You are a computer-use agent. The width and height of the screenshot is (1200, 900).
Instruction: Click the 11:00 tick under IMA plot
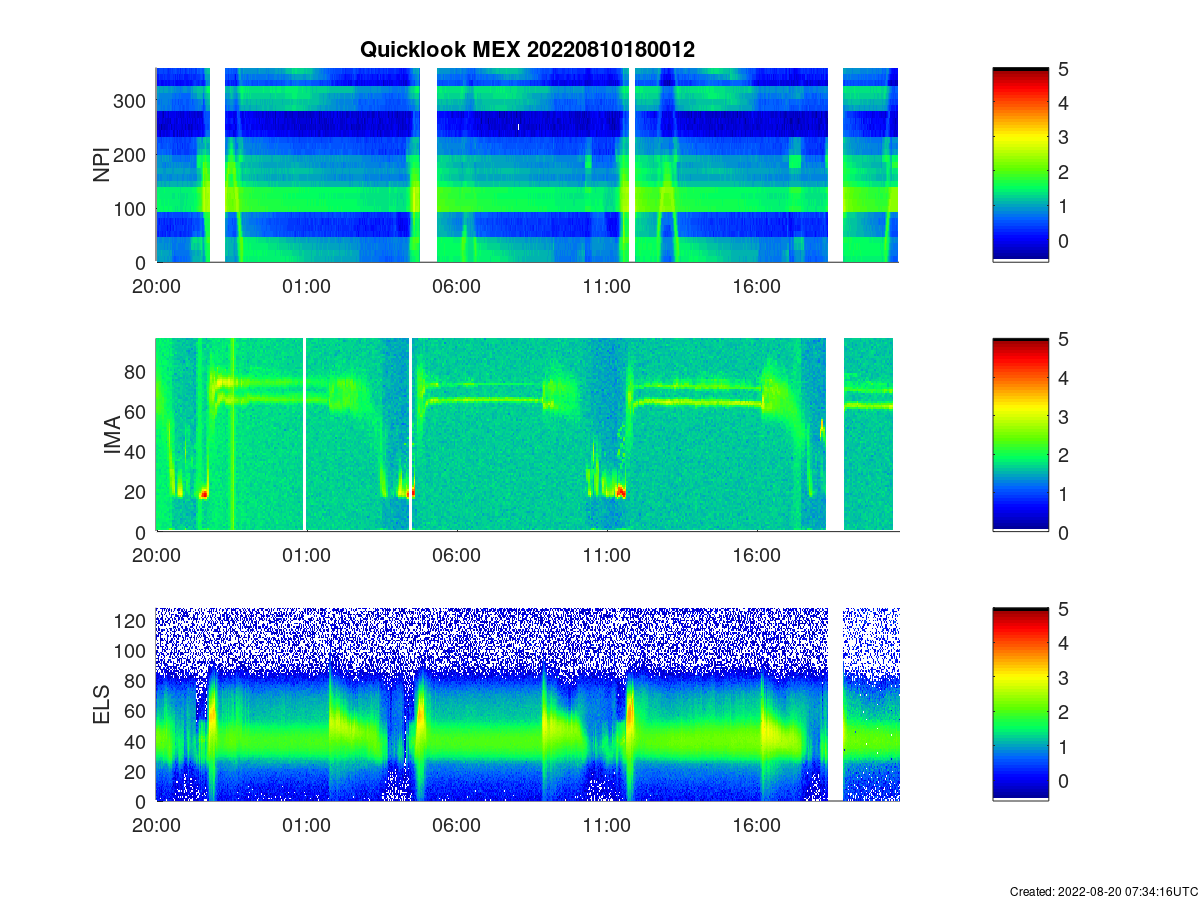606,556
